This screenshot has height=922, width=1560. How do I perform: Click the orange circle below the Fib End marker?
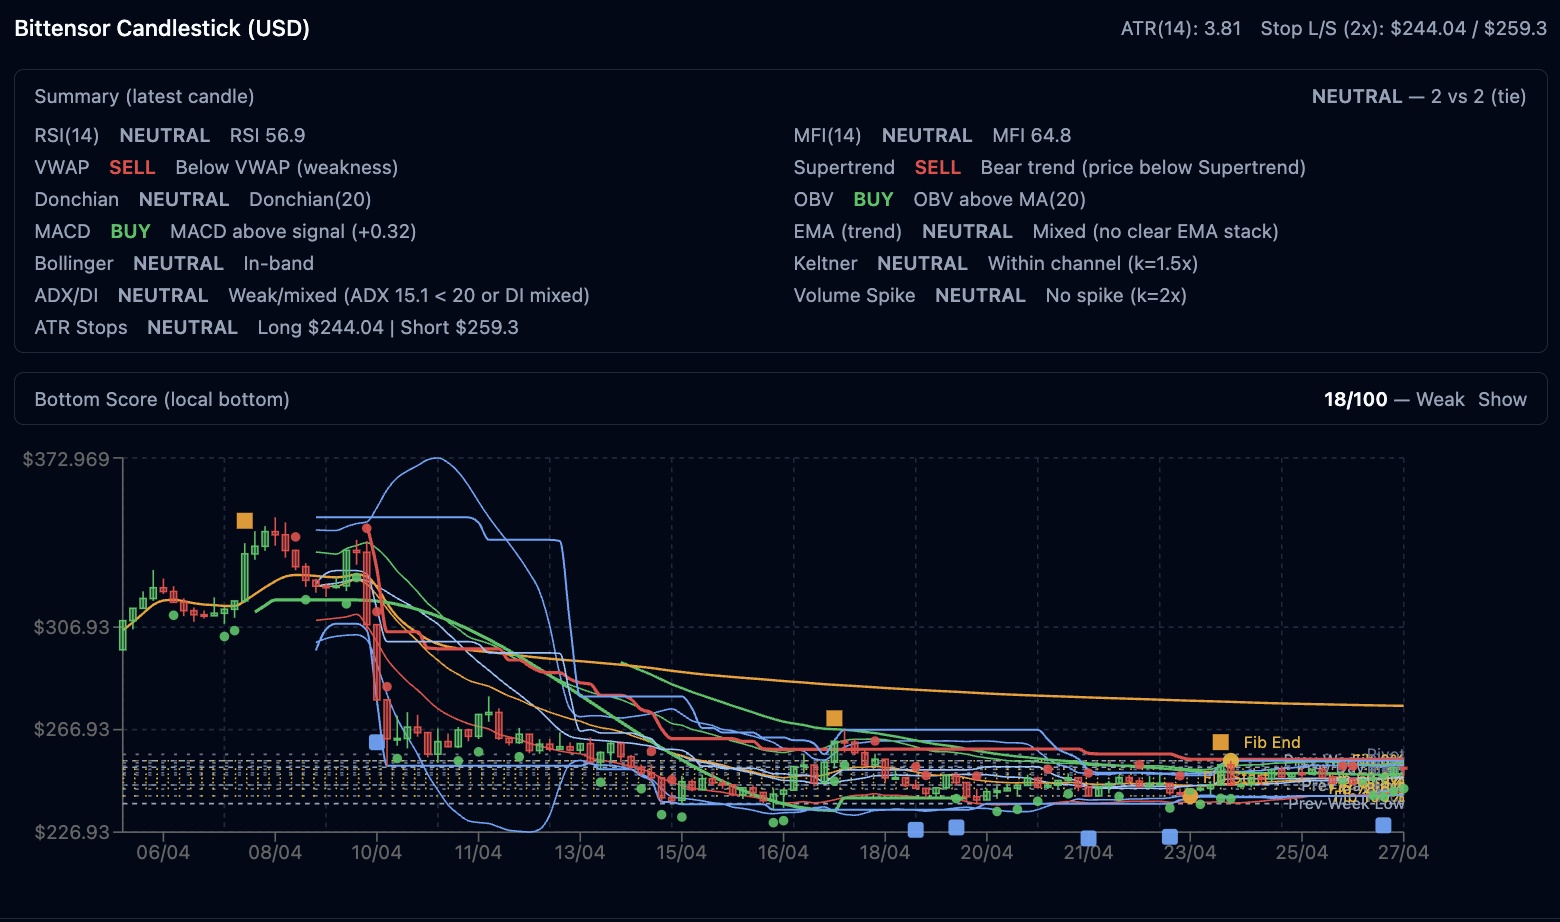1230,762
